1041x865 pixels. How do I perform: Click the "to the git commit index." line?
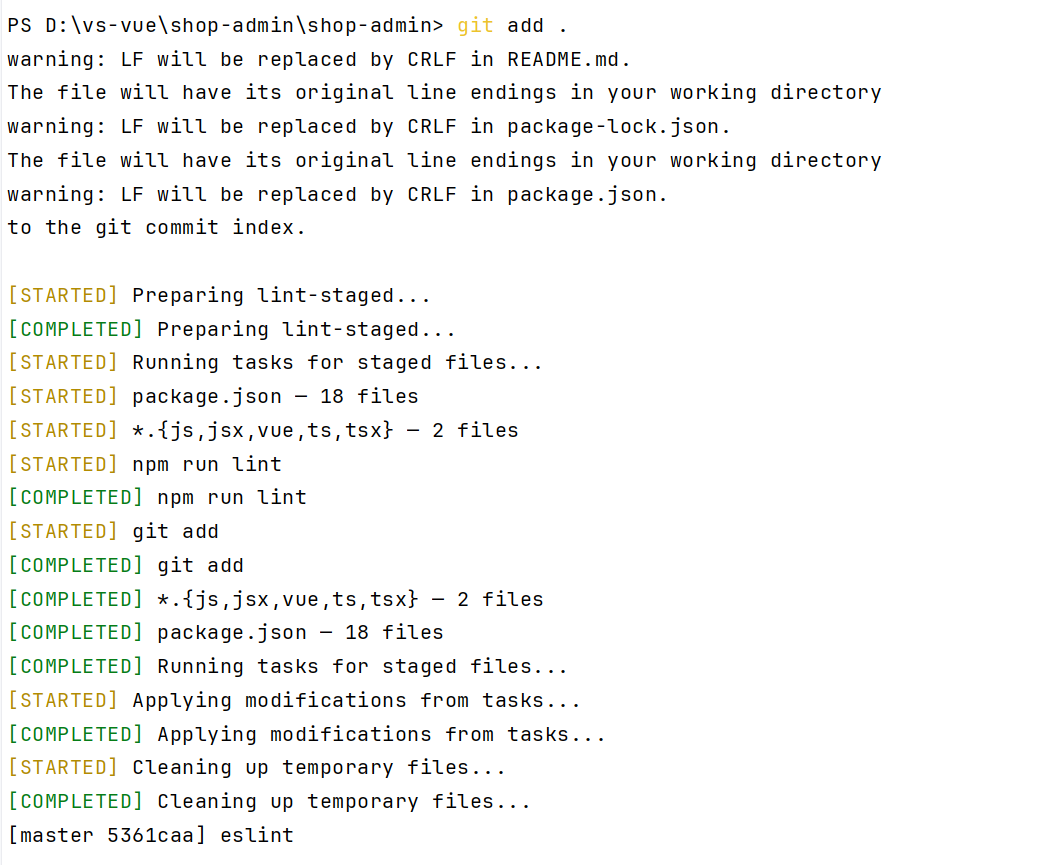tap(156, 228)
